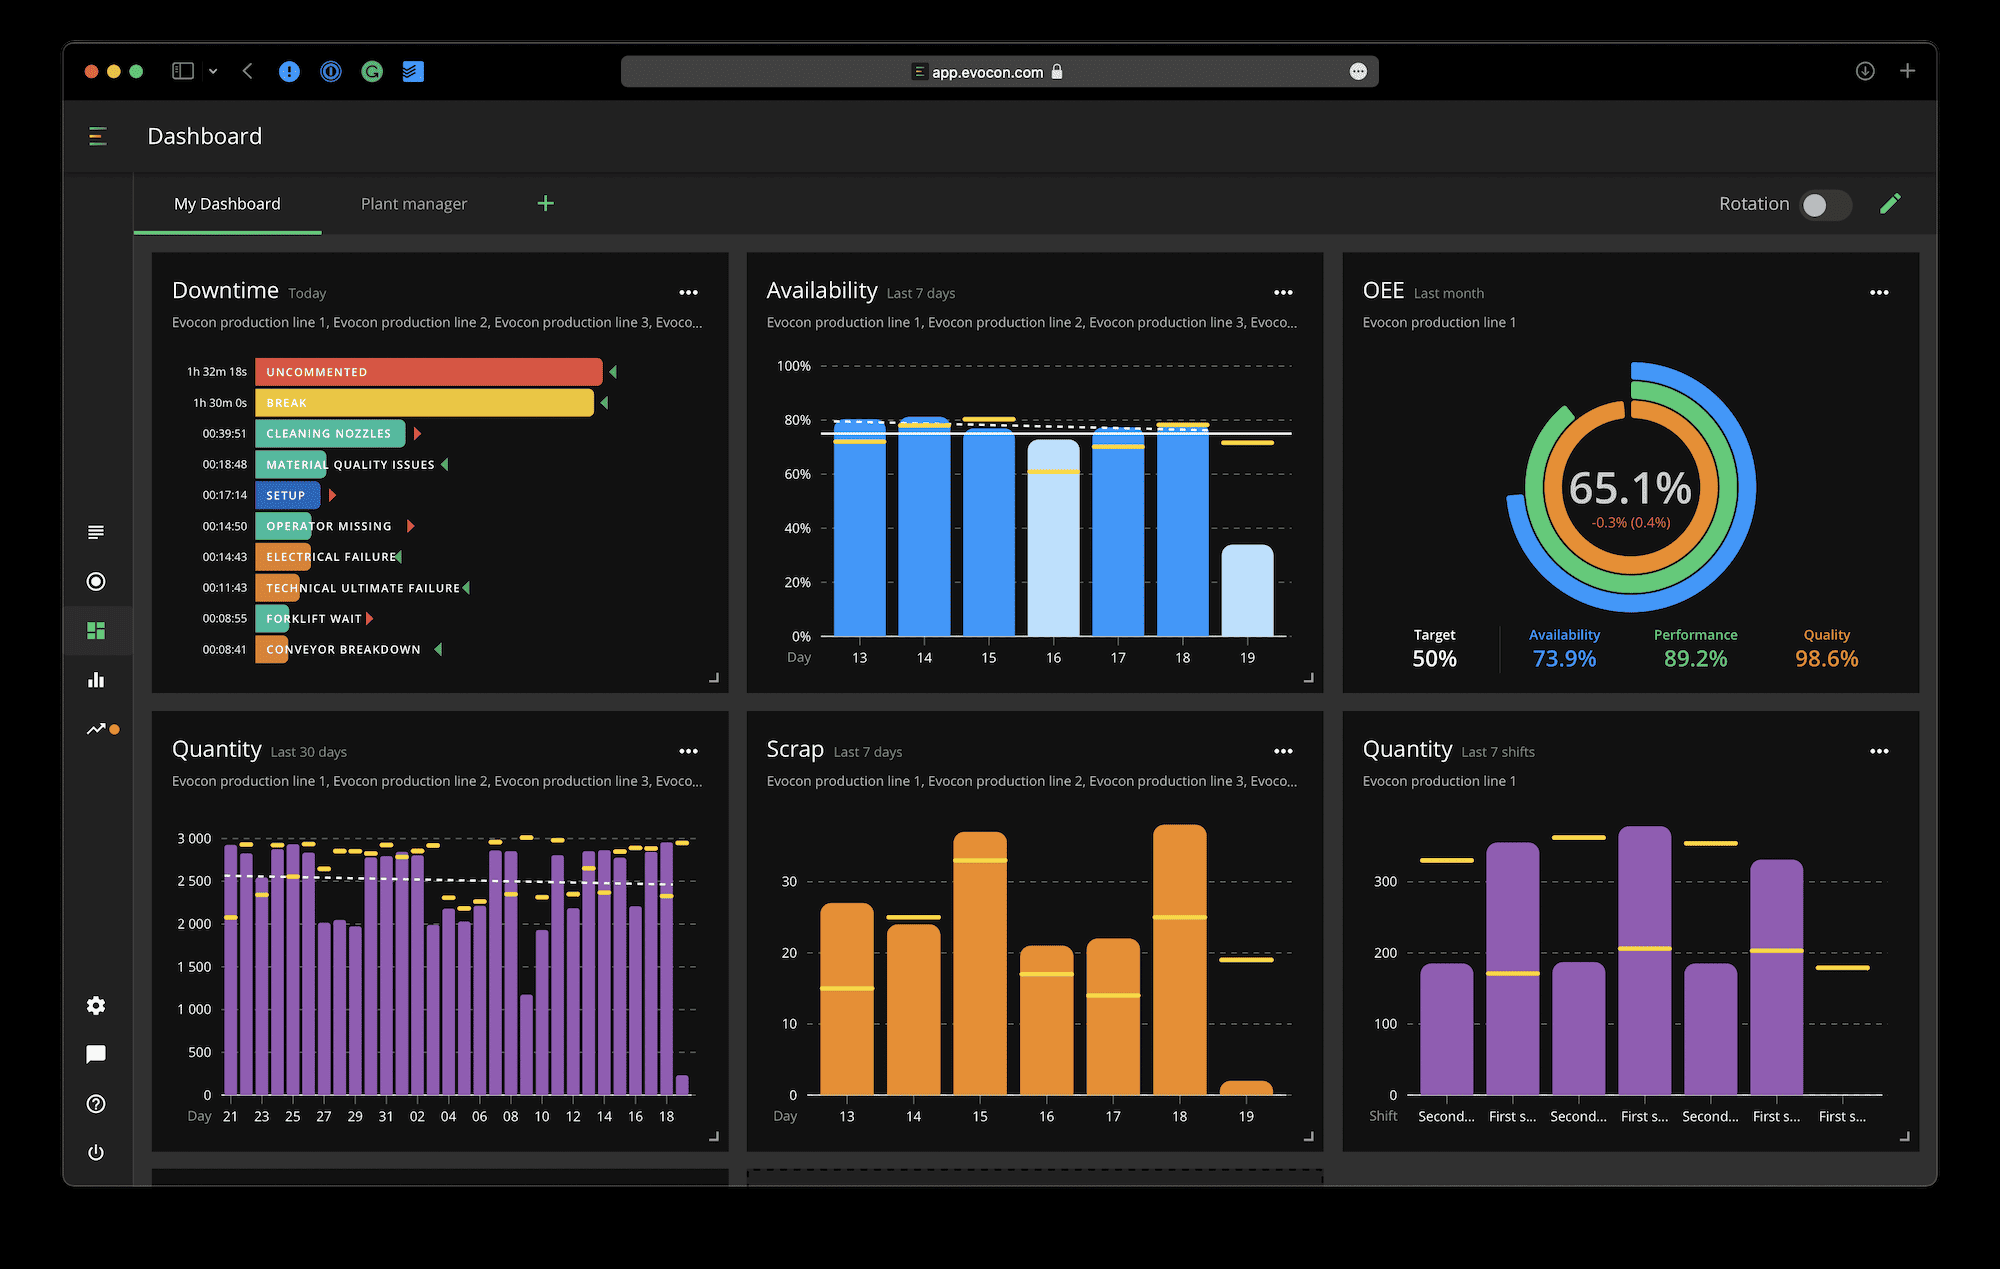Edit the dashboard using the pencil icon
This screenshot has width=2000, height=1269.
(x=1890, y=203)
